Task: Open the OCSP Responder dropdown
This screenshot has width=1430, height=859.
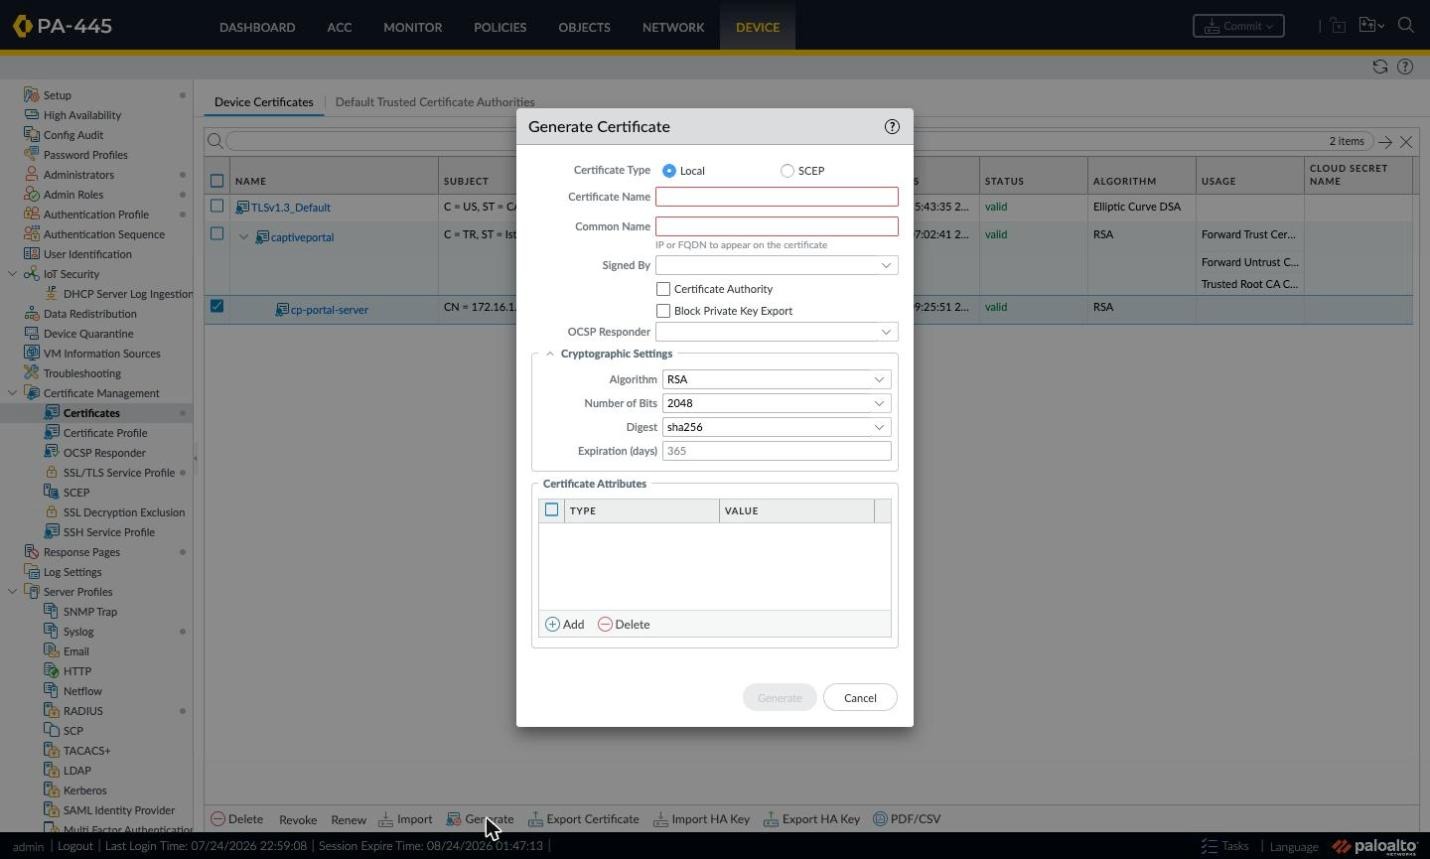Action: [x=886, y=332]
